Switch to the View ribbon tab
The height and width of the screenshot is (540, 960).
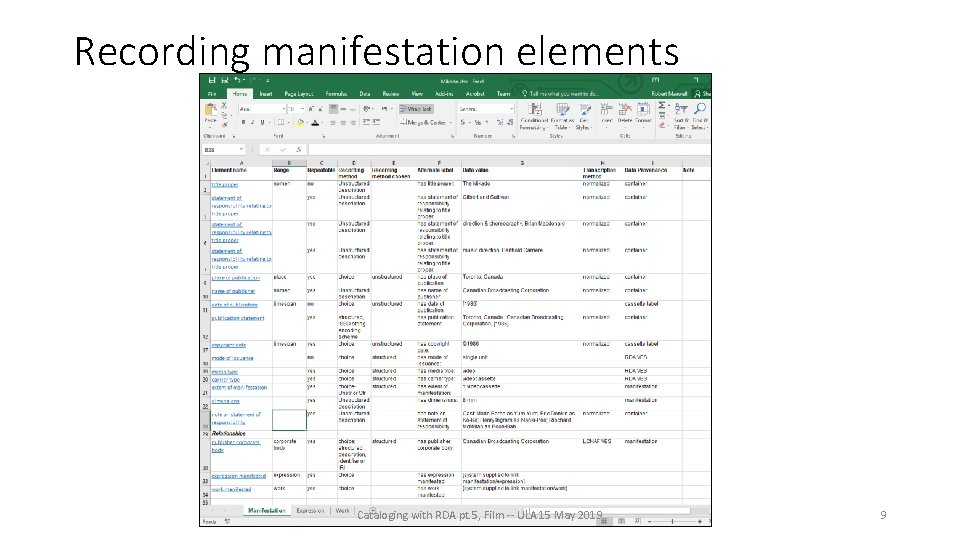click(x=418, y=94)
